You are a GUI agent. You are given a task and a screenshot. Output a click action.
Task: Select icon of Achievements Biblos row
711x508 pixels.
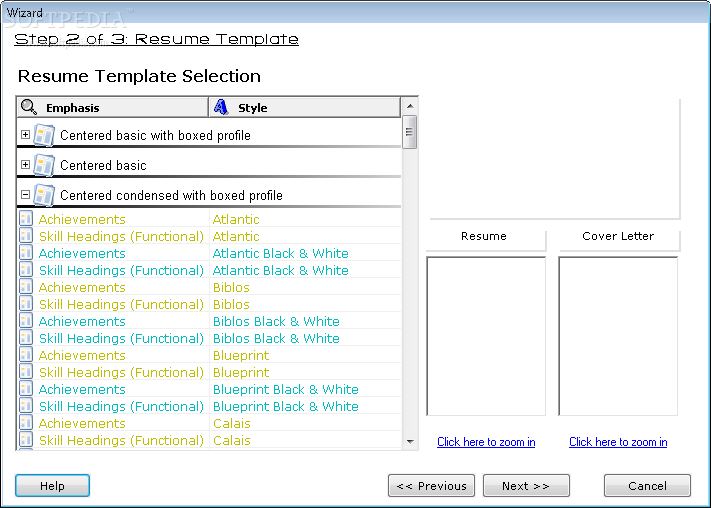tap(26, 287)
